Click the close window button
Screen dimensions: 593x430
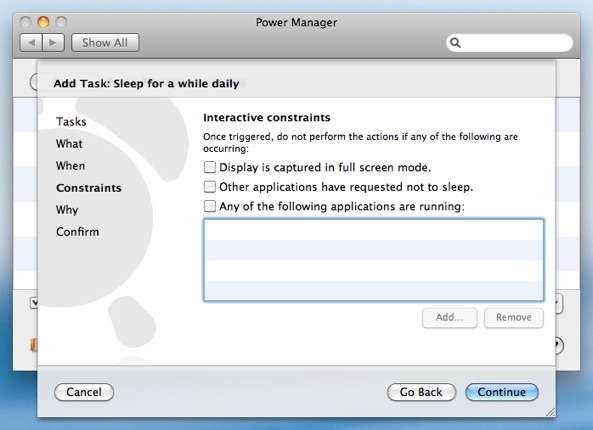click(x=25, y=22)
